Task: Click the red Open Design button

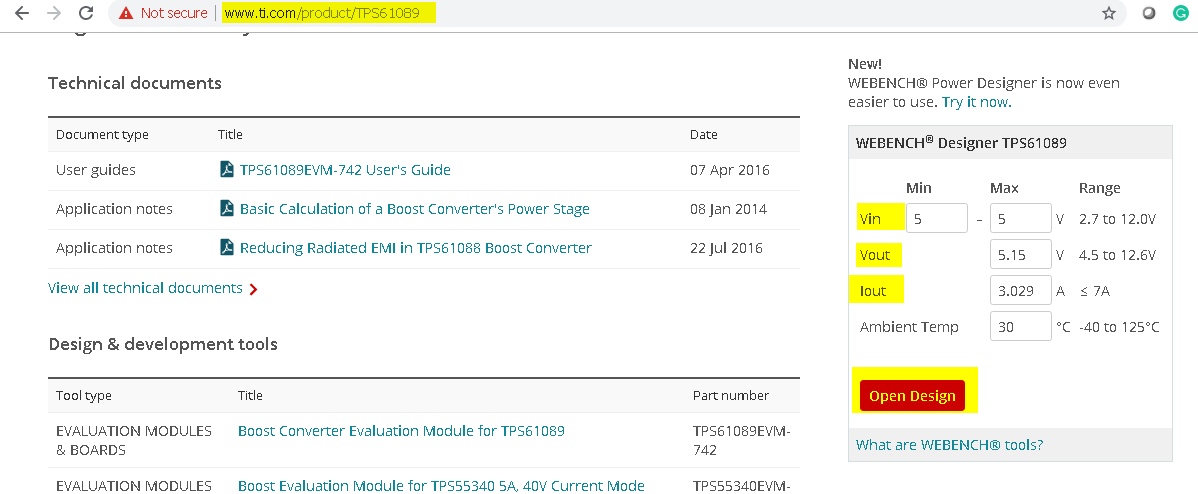Action: pos(912,396)
